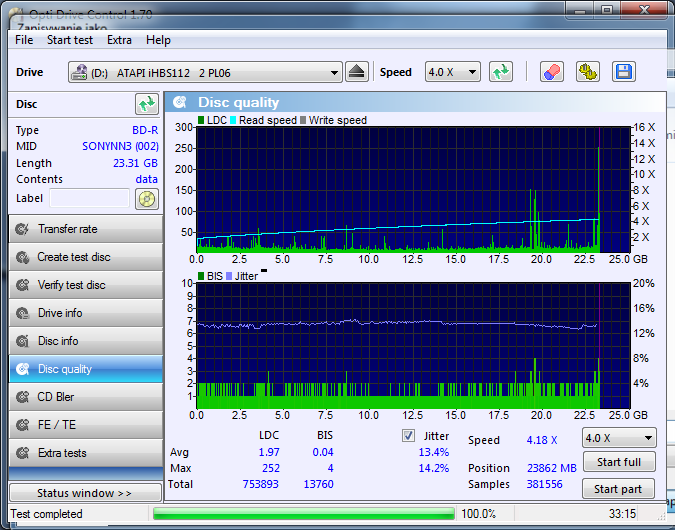Click the Length value 23.31 GB
Image resolution: width=675 pixels, height=530 pixels.
(135, 163)
